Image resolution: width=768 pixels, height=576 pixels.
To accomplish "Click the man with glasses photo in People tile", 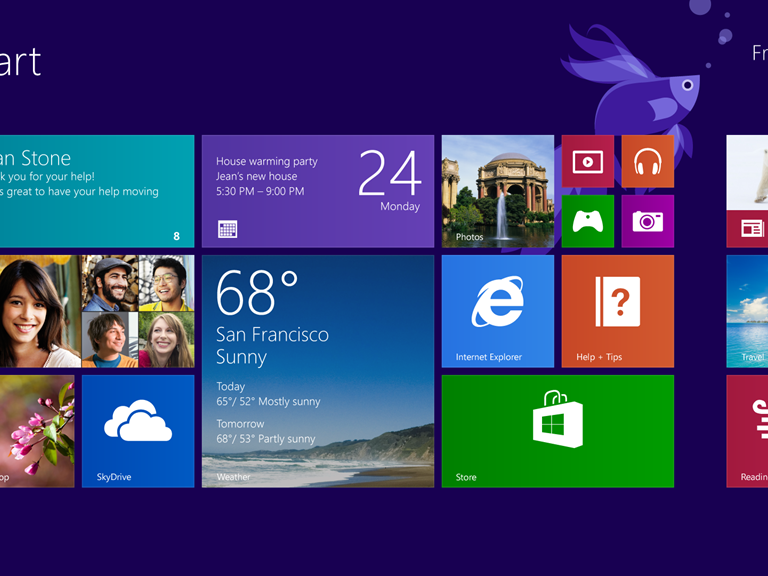I will coord(167,283).
